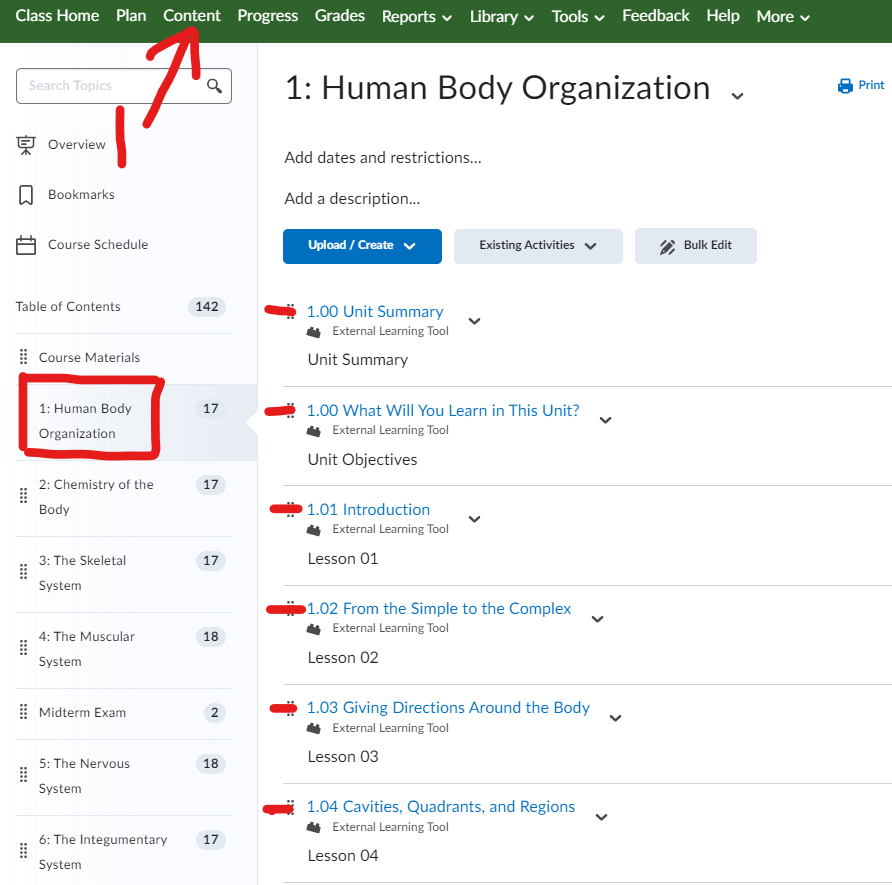Click the search magnifier icon

click(214, 86)
